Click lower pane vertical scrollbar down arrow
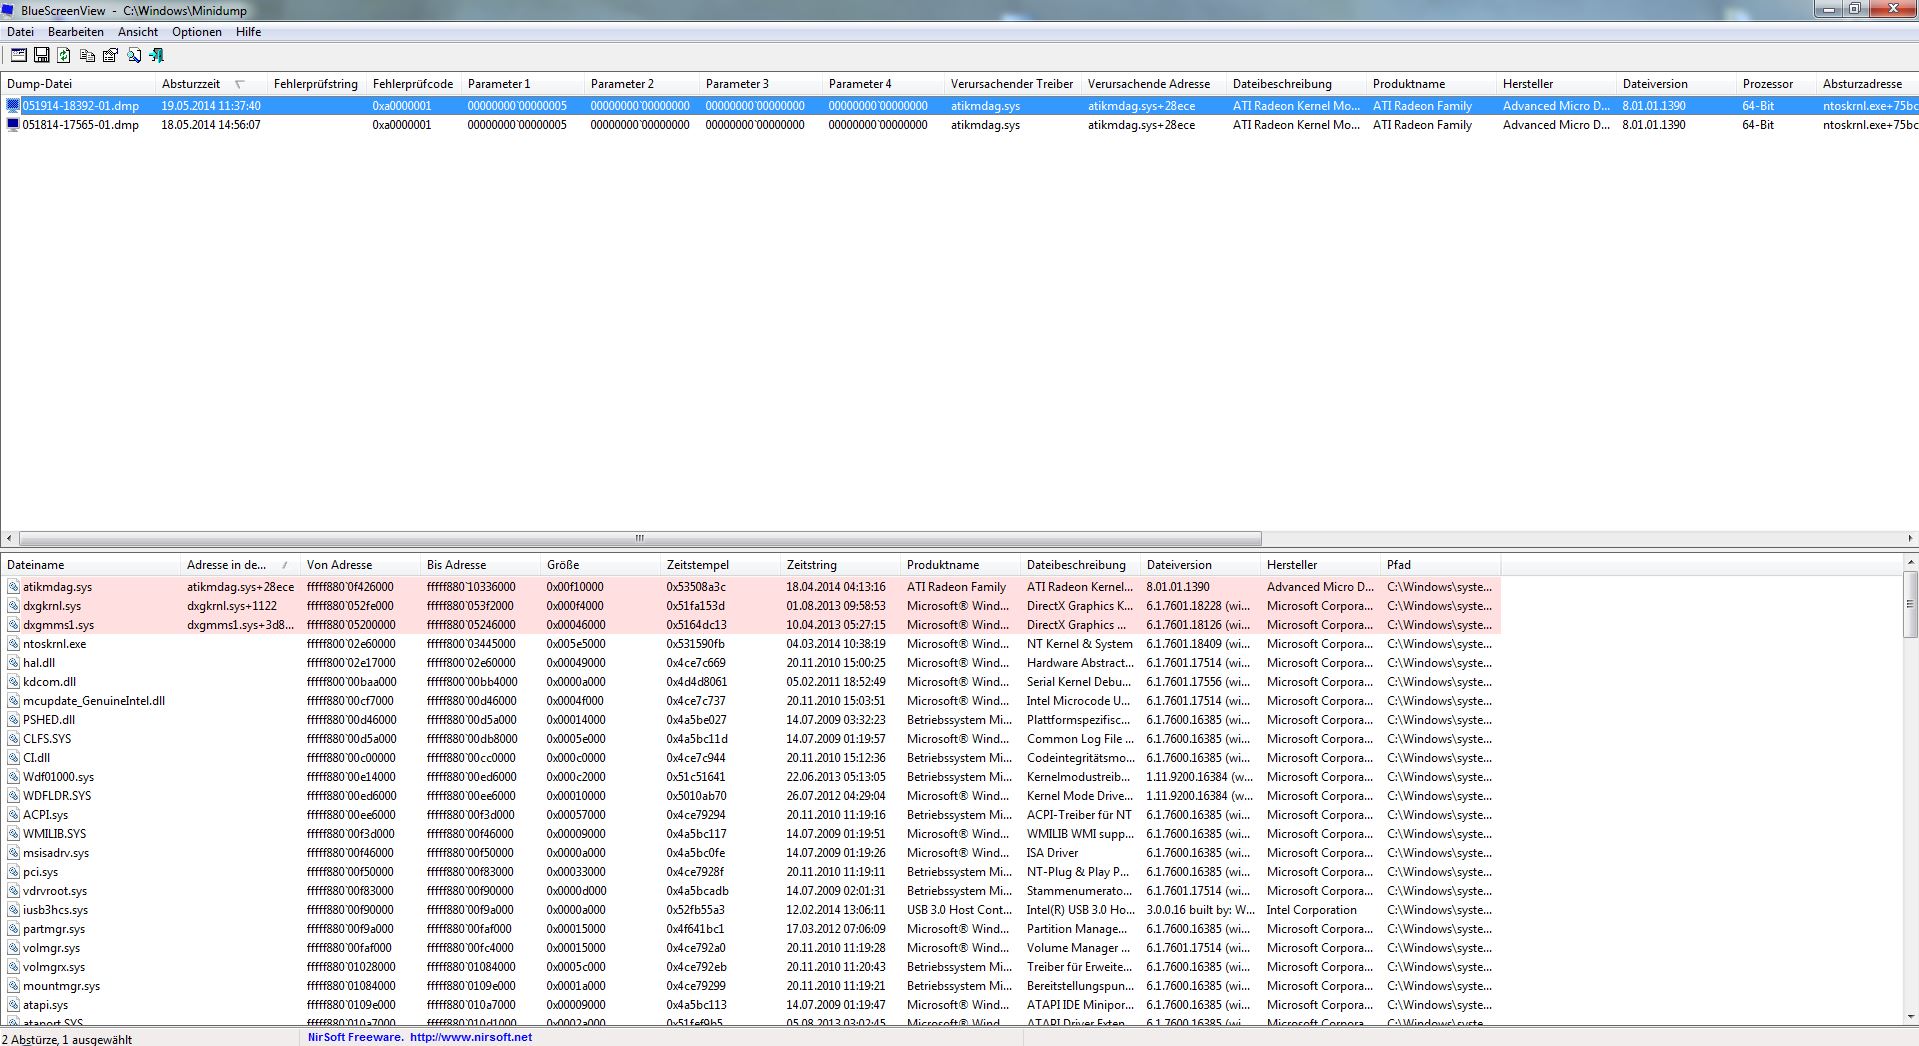Screen dimensions: 1919x1046 (1910, 1016)
